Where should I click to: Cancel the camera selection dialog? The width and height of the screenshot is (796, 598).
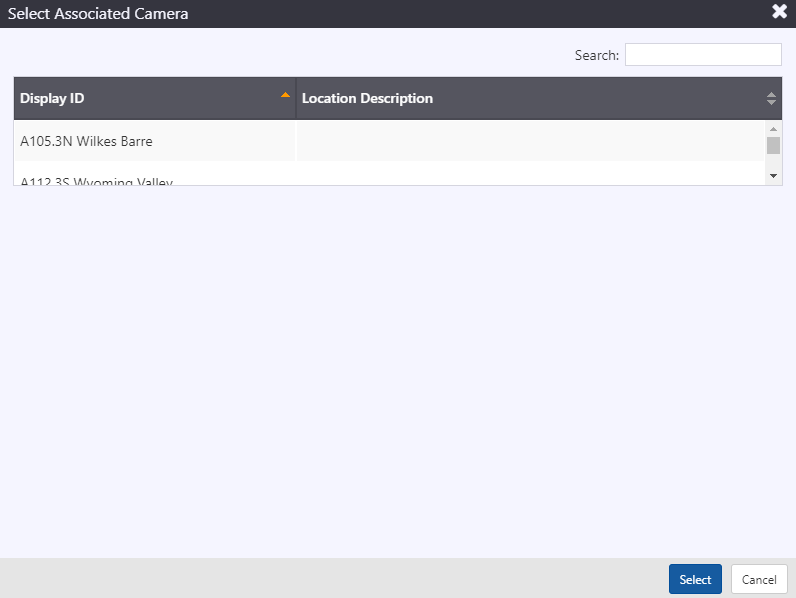(x=759, y=579)
